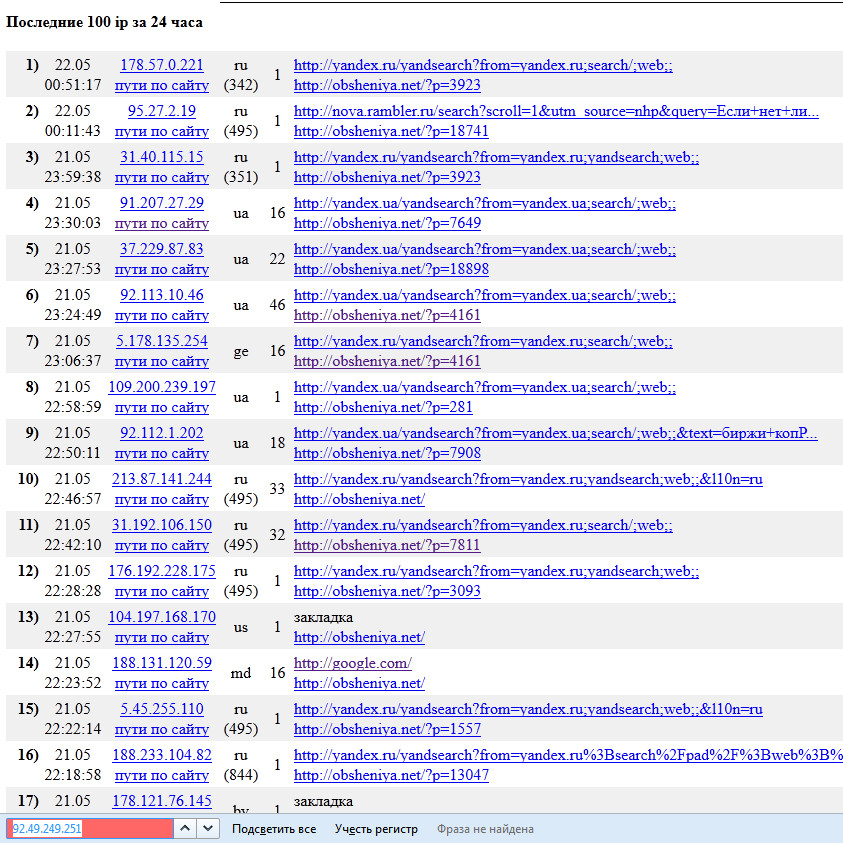Click heading Последние 100 ip за 24 часа

104,22
